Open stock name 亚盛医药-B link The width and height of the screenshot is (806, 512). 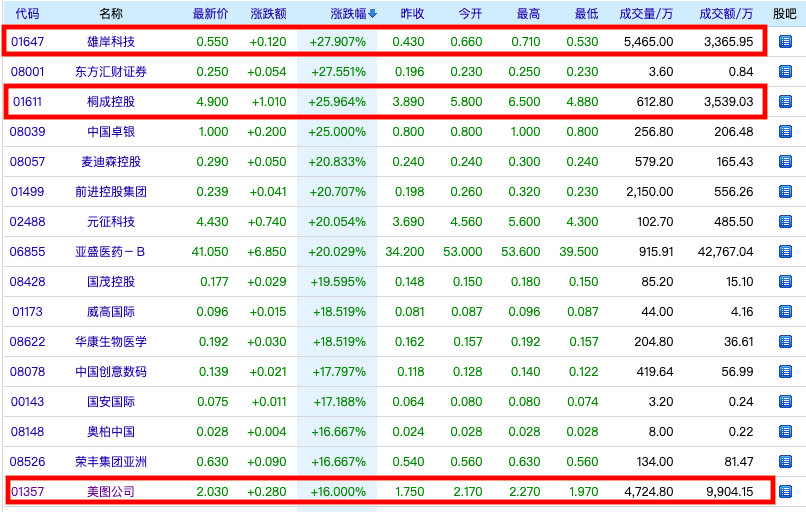click(x=110, y=251)
